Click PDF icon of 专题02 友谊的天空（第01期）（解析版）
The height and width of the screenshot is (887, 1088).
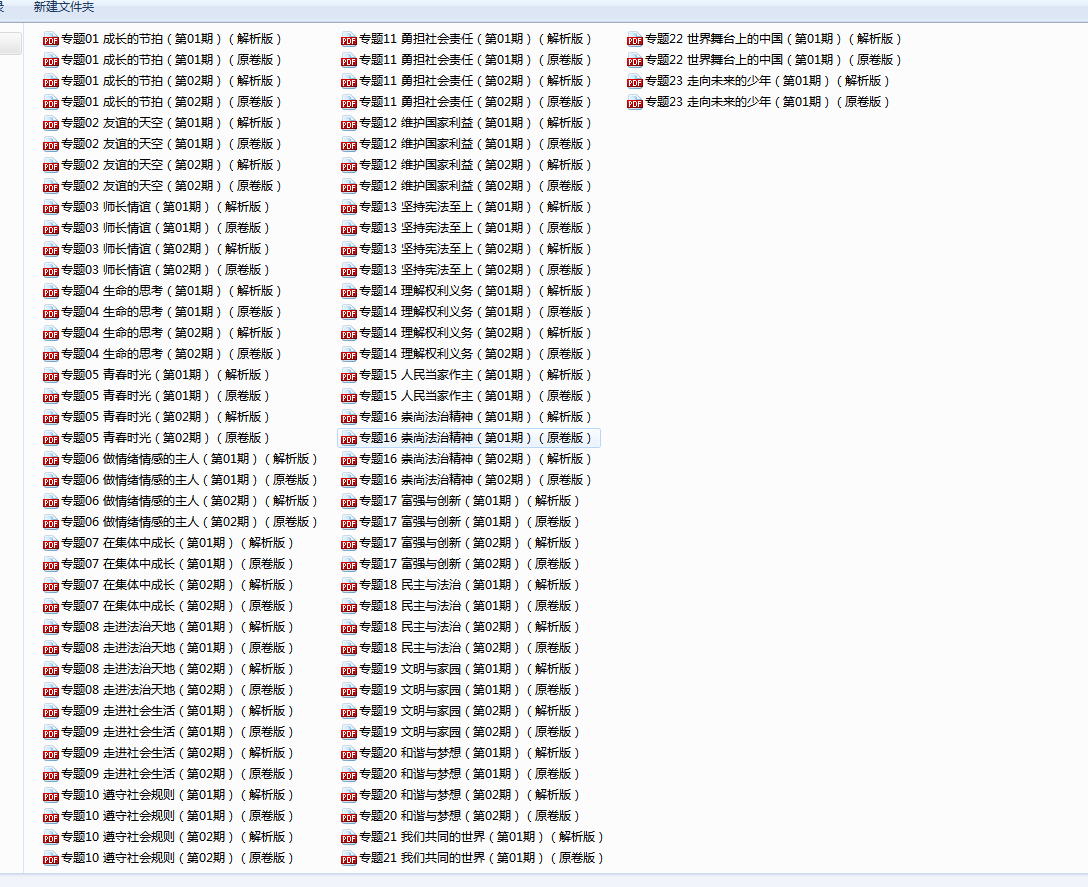pos(51,124)
